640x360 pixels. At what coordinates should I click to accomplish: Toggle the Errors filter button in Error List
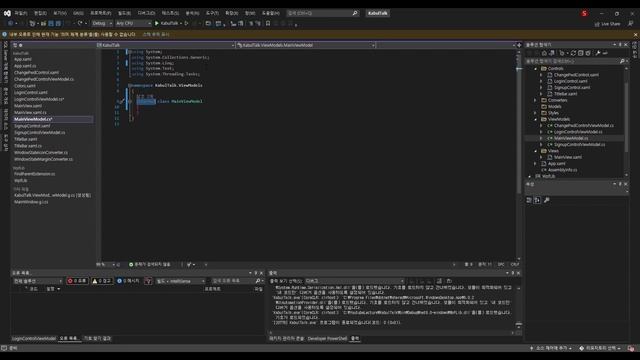[x=77, y=281]
